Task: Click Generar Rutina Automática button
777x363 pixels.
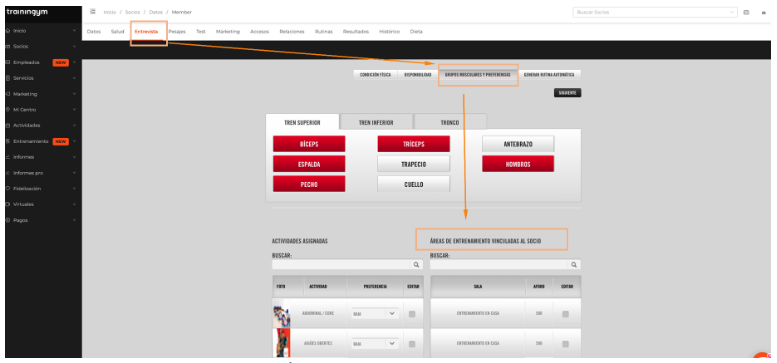Action: pyautogui.click(x=549, y=75)
